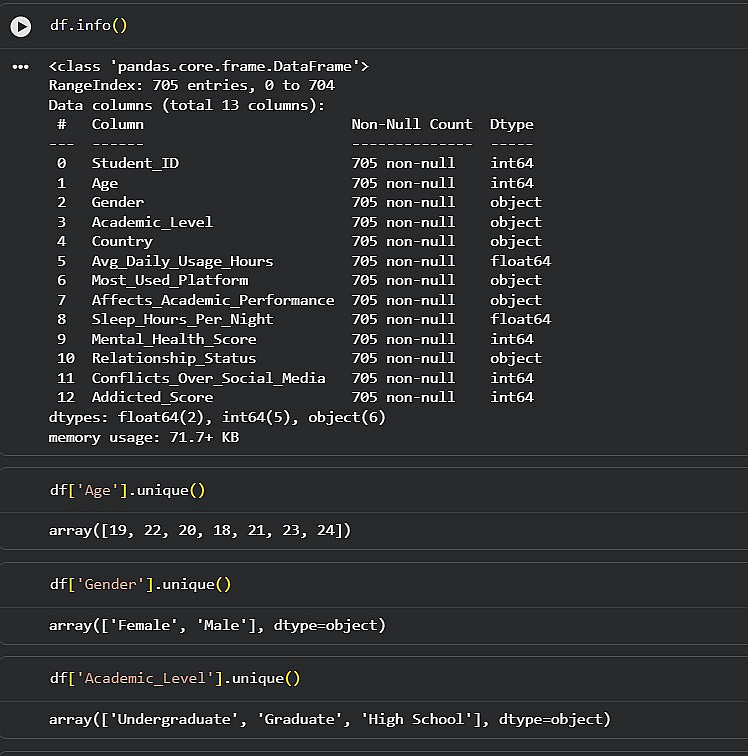Image resolution: width=748 pixels, height=756 pixels.
Task: Place cursor in df['Gender'].unique() cell
Action: pos(140,585)
